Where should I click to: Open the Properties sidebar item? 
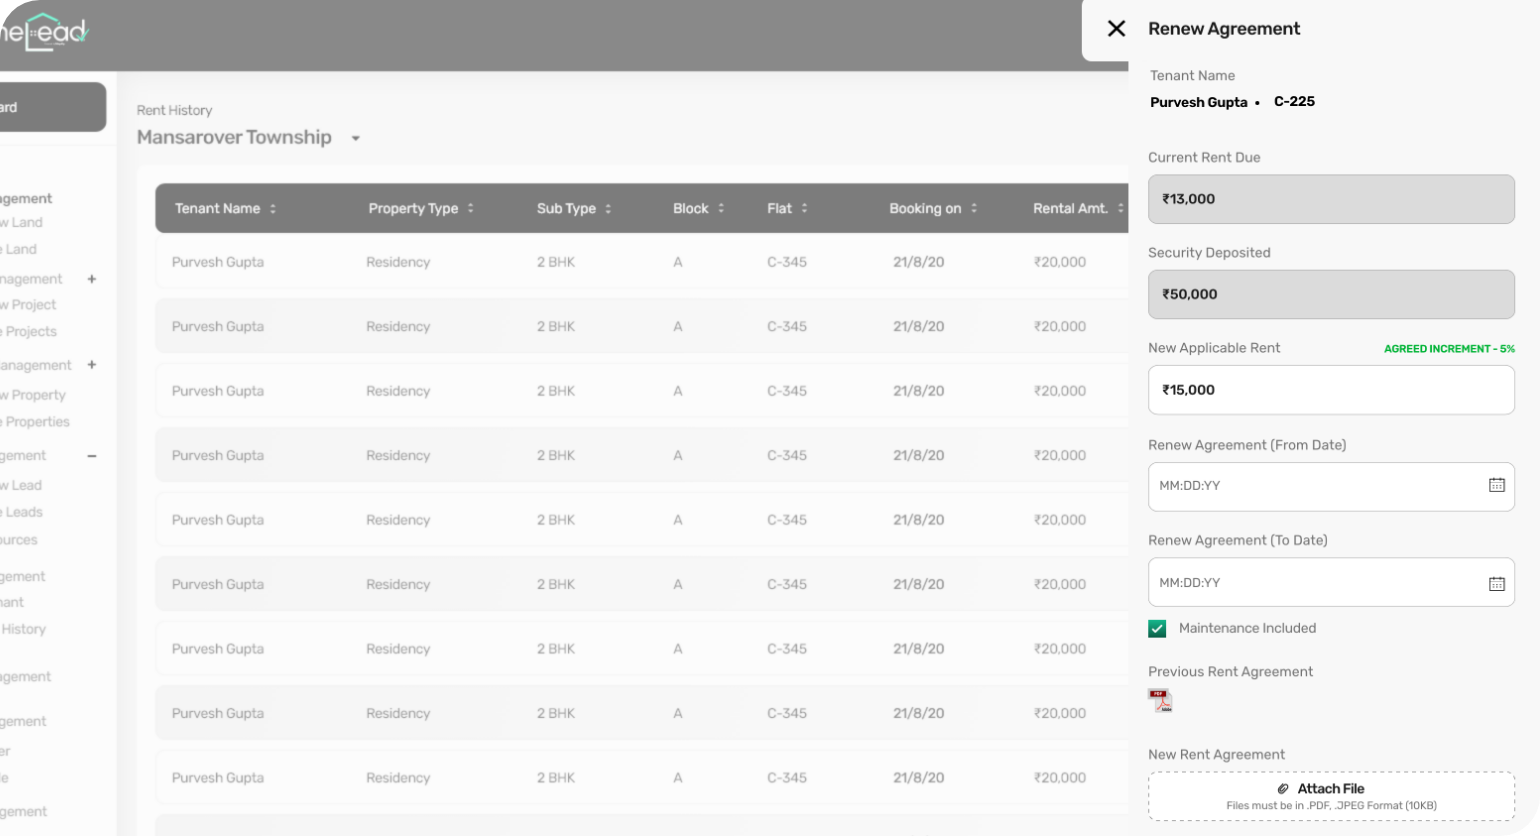tap(36, 422)
